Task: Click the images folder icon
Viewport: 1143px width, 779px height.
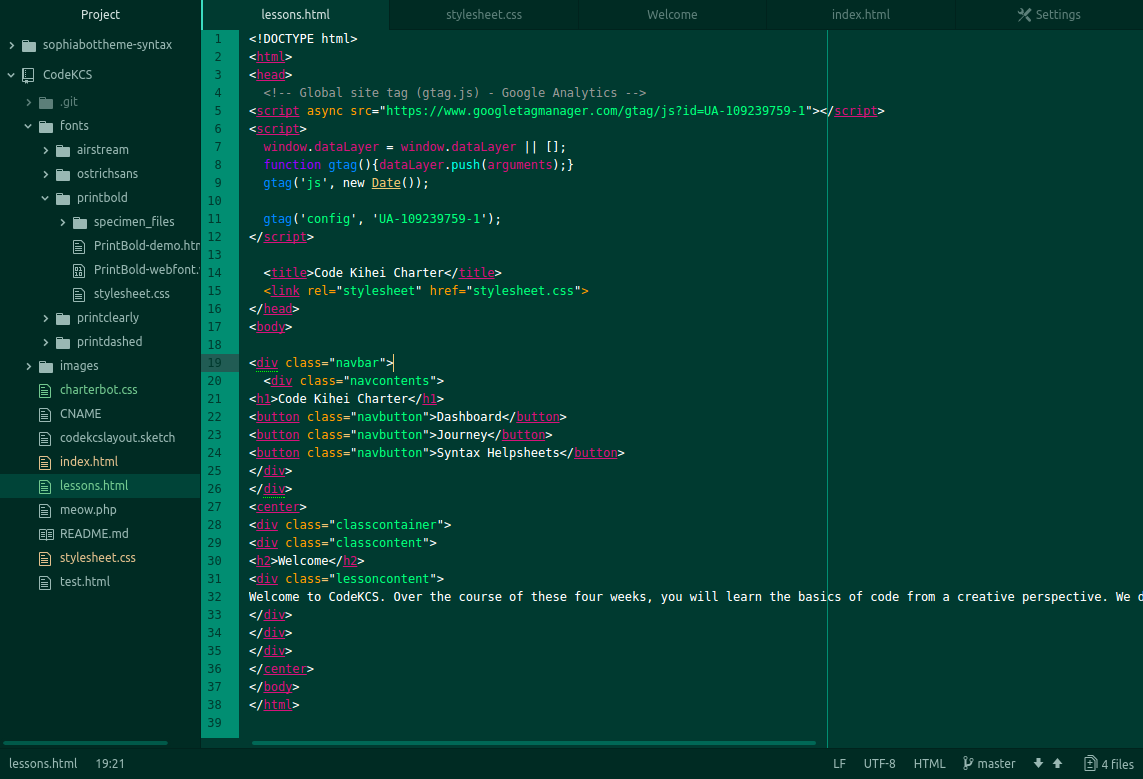Action: [x=45, y=366]
